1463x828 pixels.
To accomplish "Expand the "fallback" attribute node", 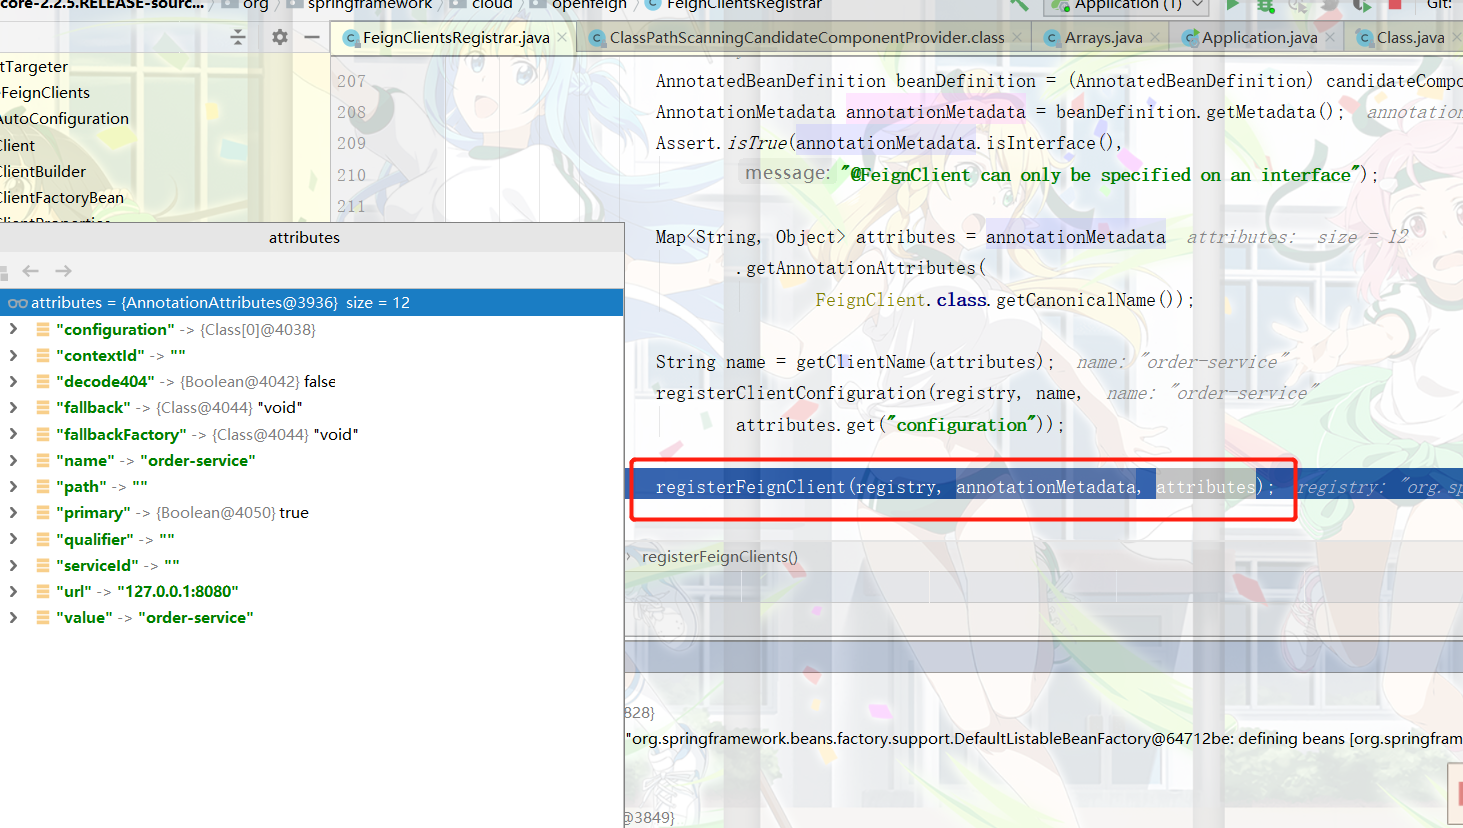I will (x=13, y=407).
